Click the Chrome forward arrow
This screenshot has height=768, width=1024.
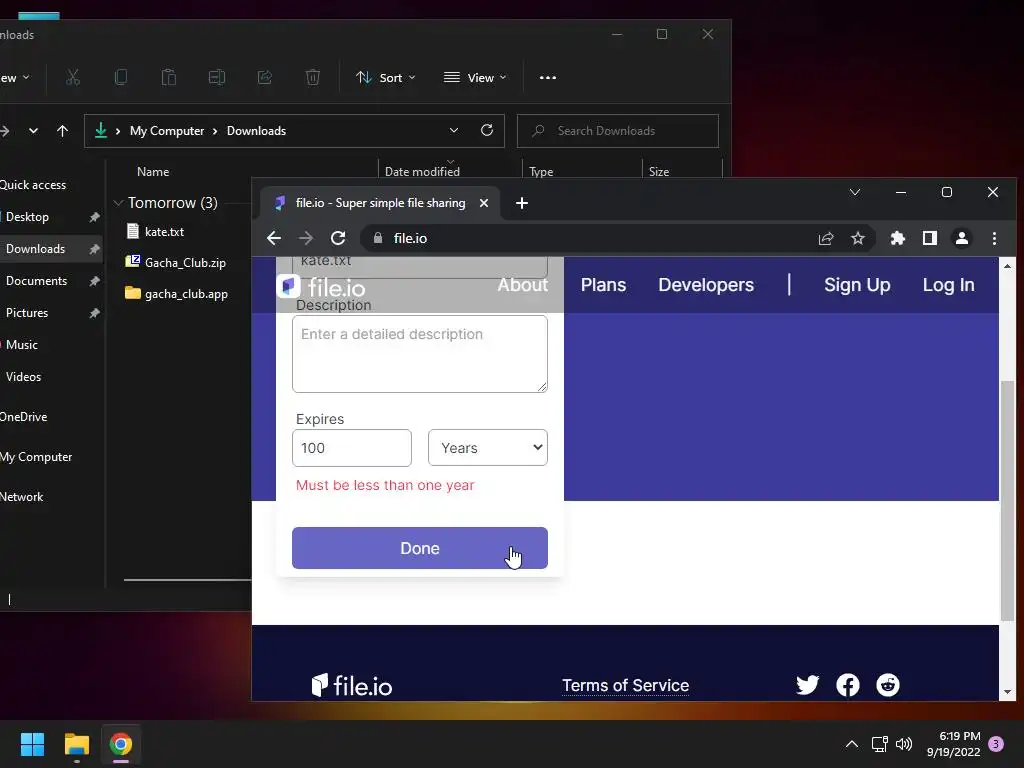coord(306,238)
